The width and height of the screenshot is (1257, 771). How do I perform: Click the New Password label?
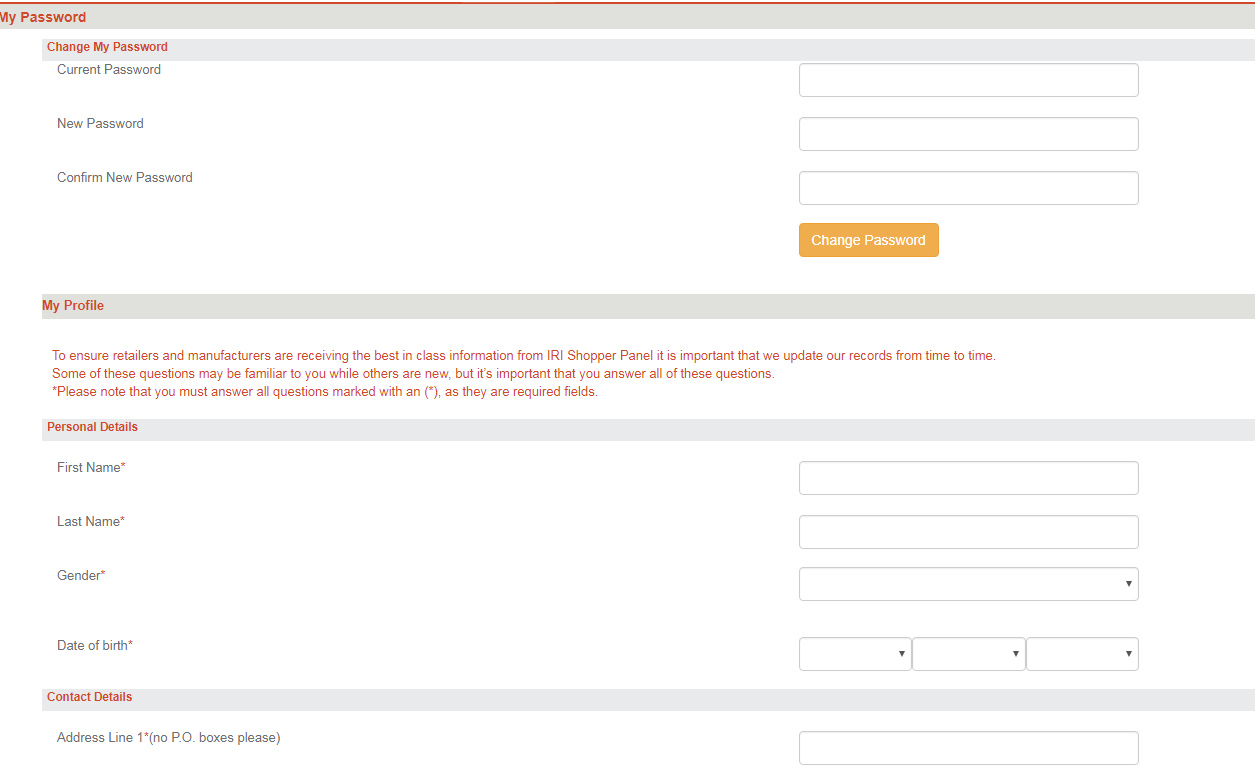point(100,124)
